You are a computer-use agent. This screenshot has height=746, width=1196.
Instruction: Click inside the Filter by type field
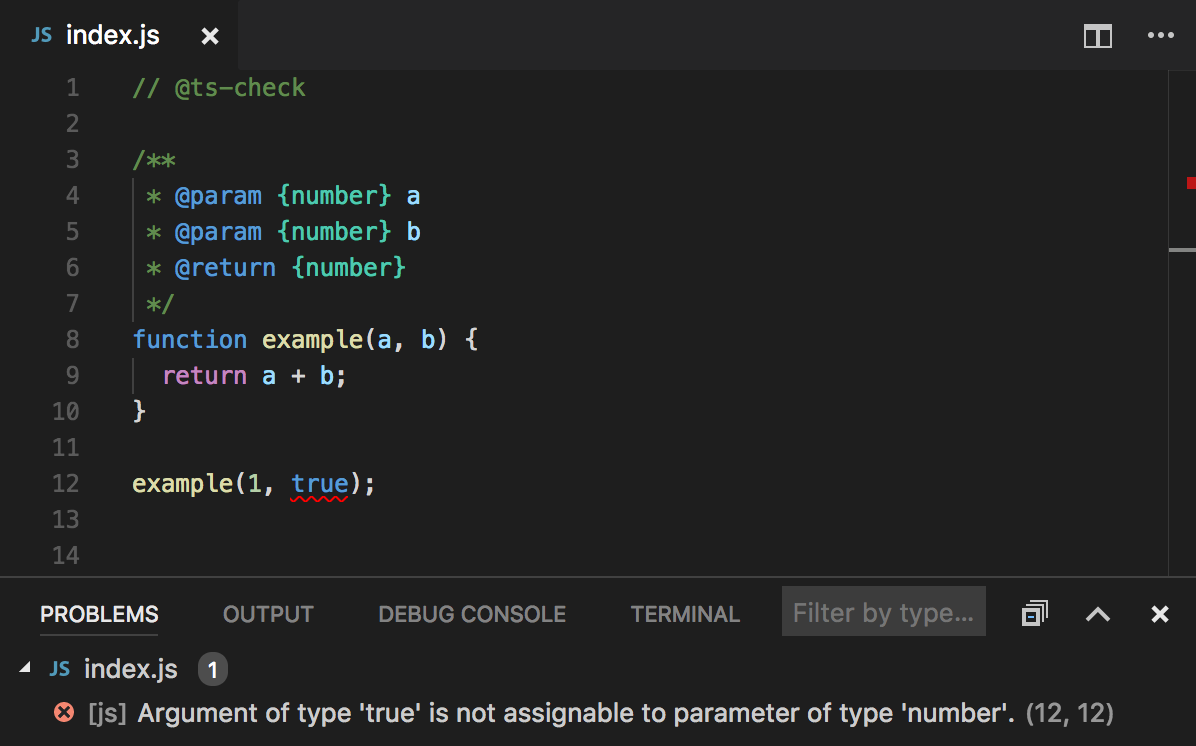883,611
